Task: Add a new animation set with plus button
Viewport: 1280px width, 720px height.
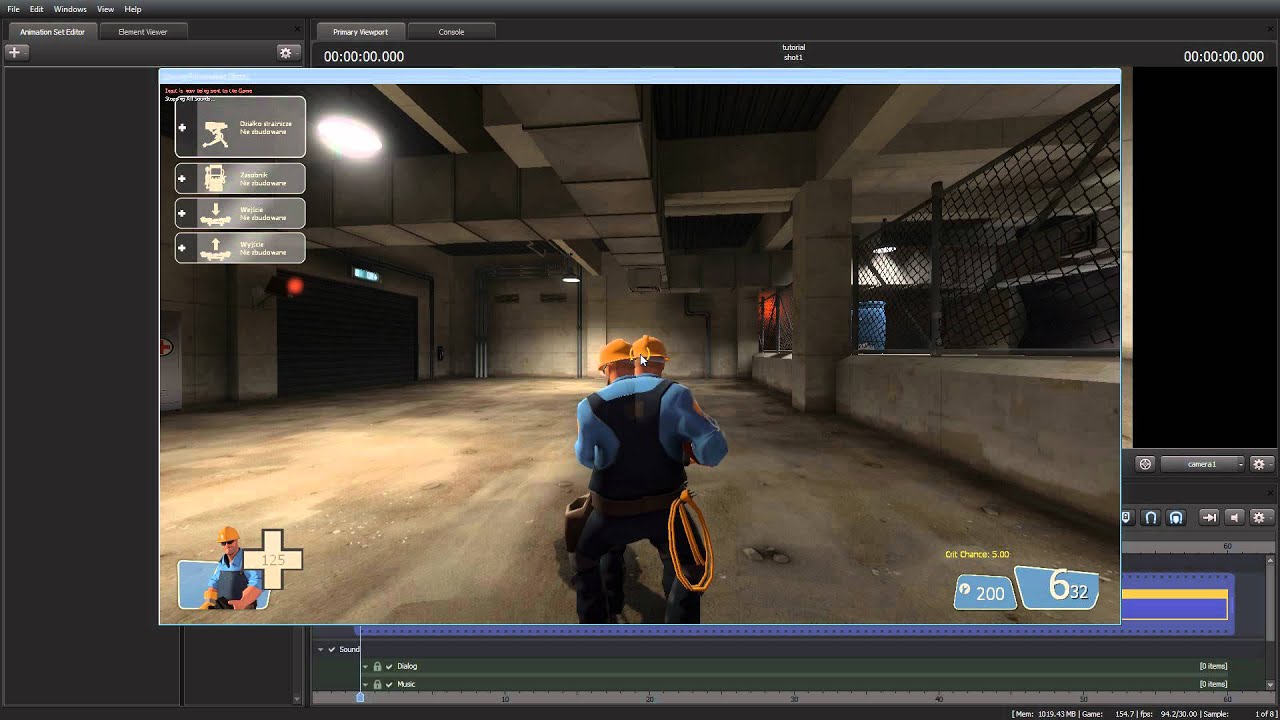Action: pyautogui.click(x=15, y=52)
